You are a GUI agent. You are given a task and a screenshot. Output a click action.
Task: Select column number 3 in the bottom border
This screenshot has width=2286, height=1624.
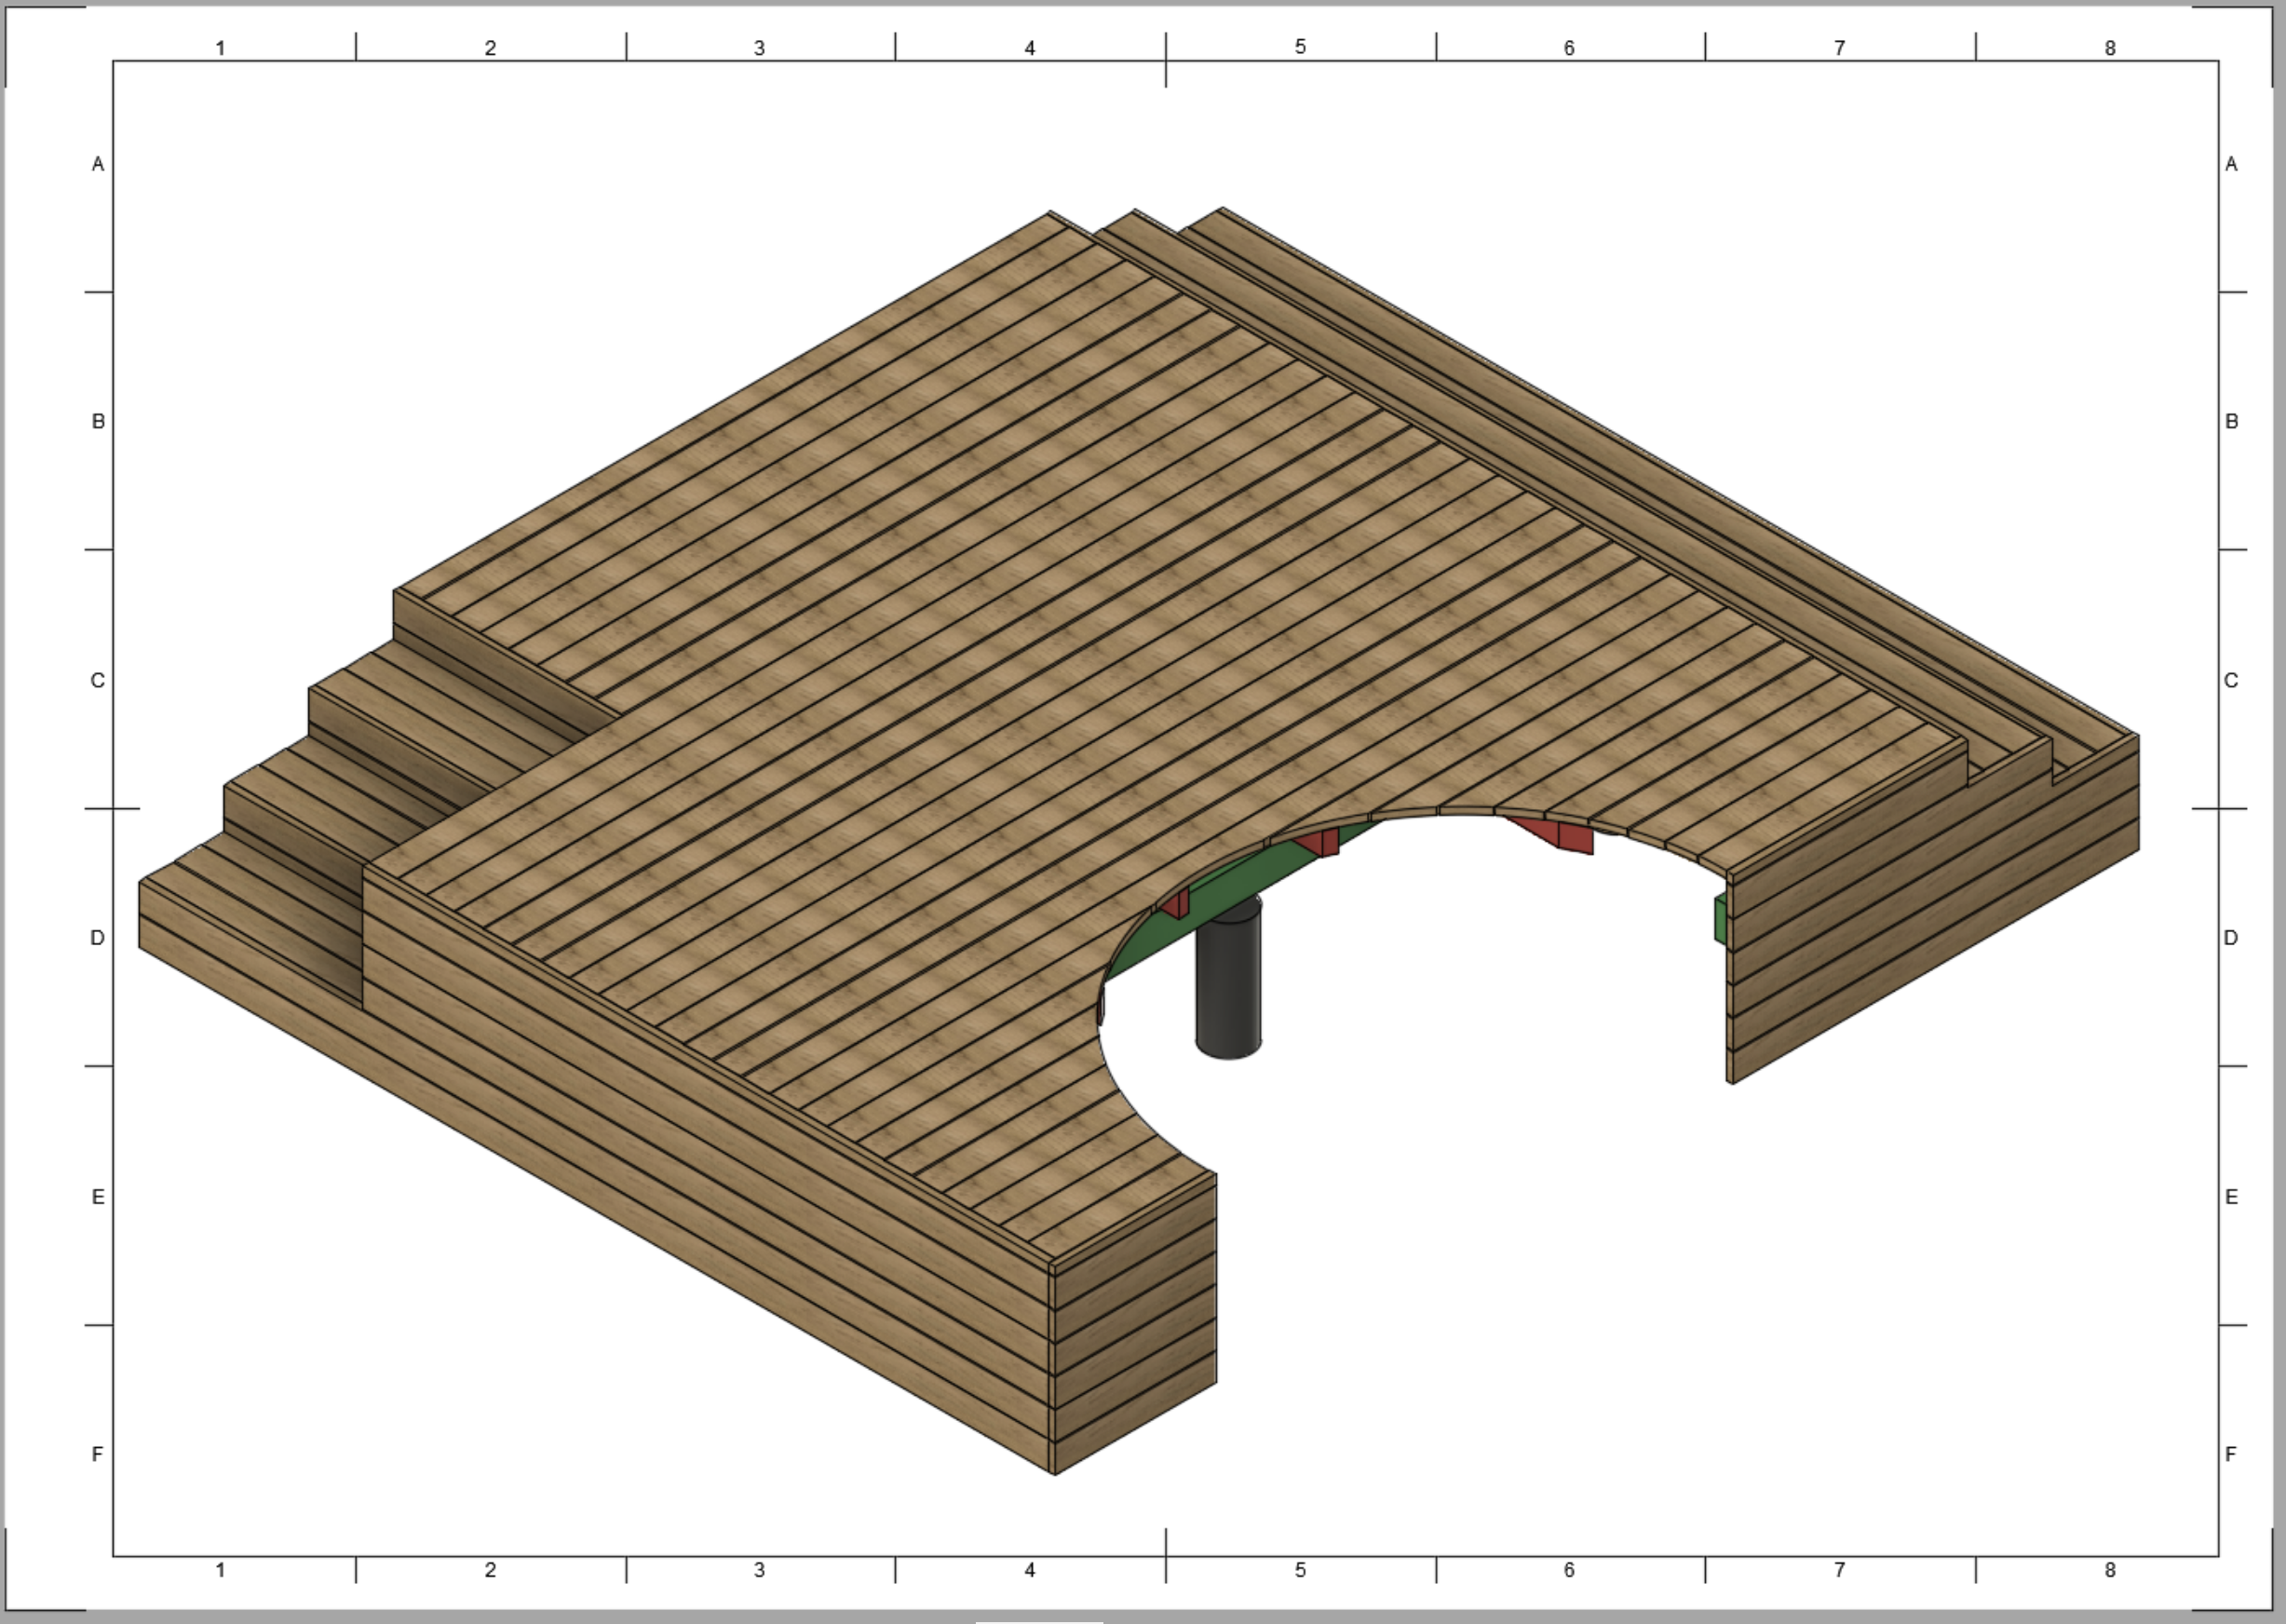(759, 1570)
